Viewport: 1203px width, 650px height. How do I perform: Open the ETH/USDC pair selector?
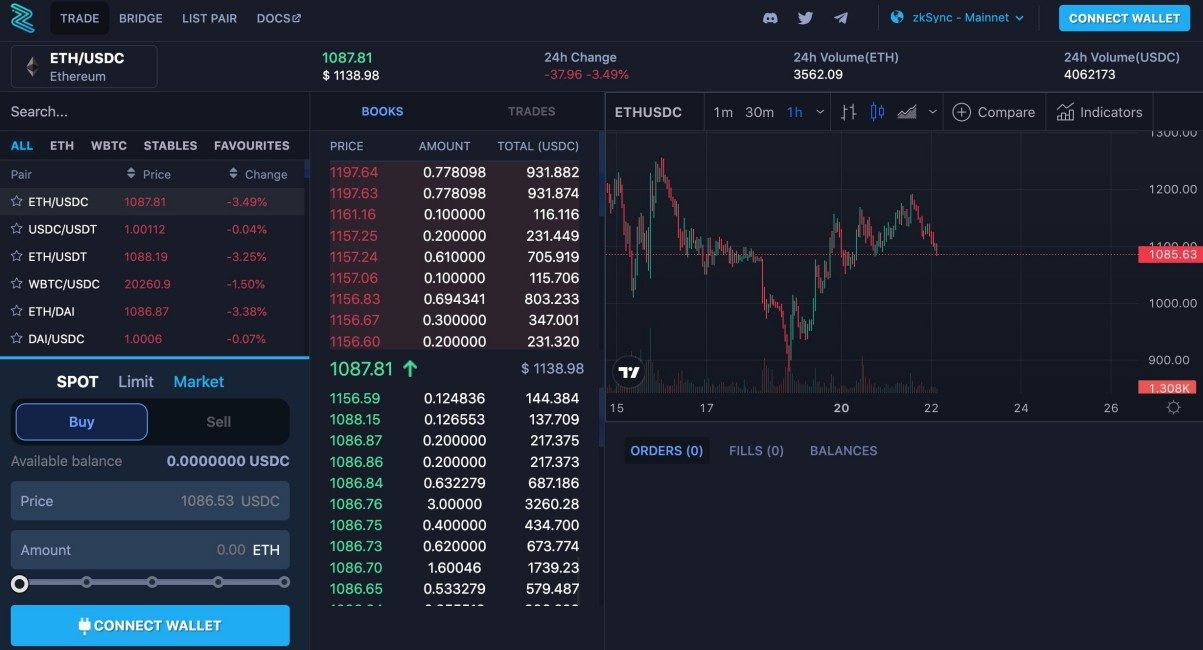point(84,66)
